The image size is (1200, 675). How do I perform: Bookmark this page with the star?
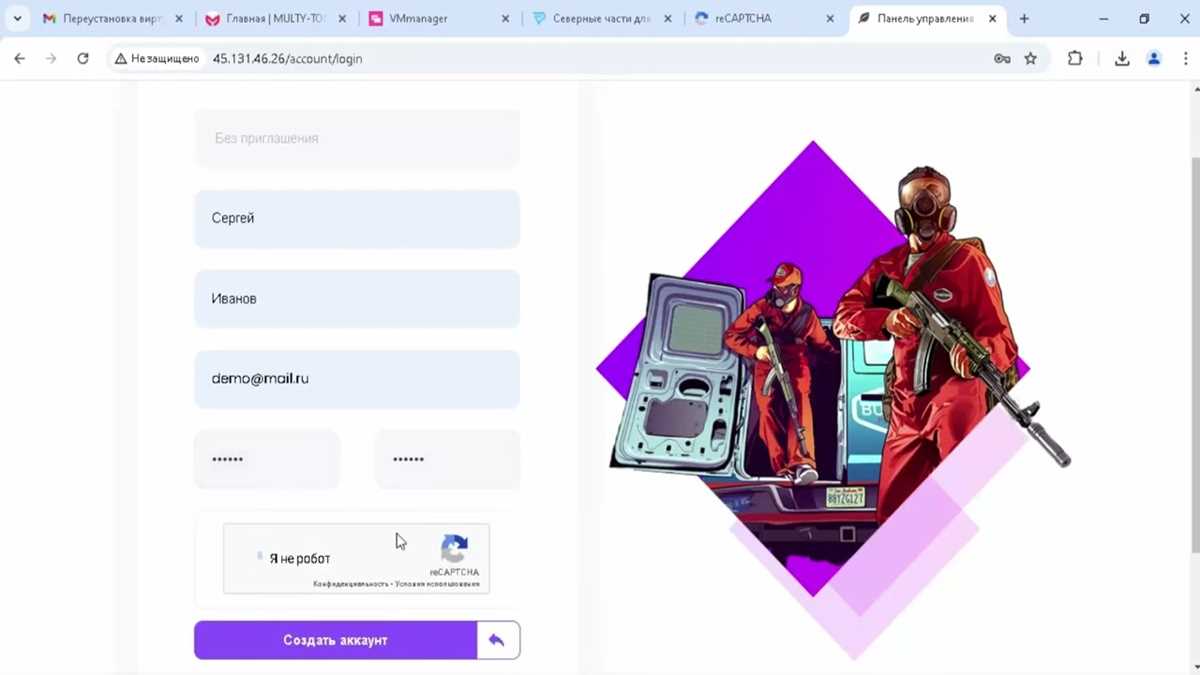[x=1031, y=59]
